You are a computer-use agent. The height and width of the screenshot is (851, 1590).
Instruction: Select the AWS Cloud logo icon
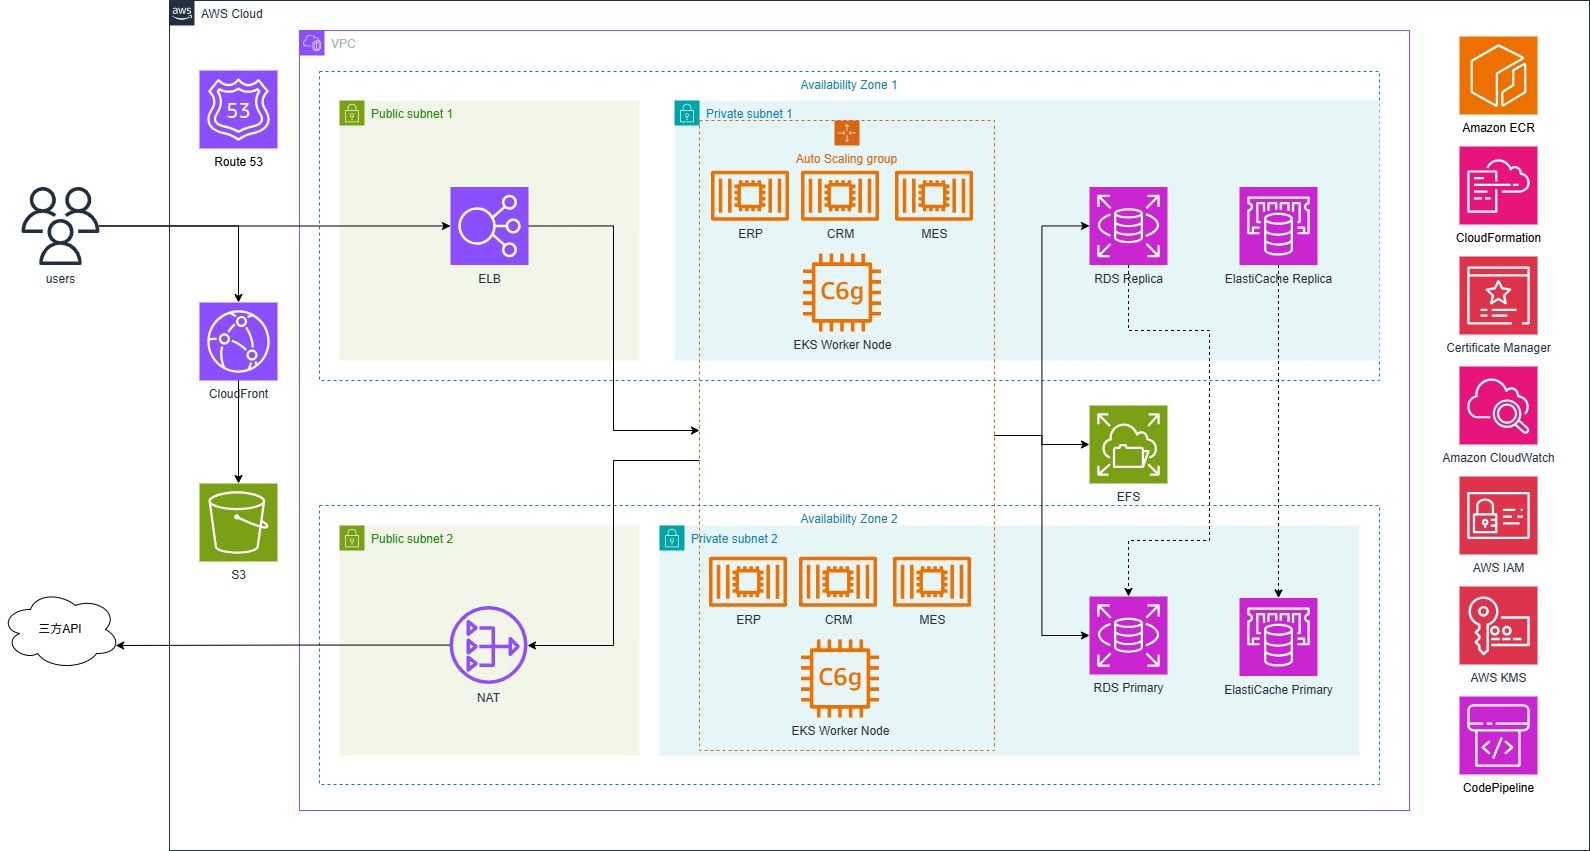[182, 13]
